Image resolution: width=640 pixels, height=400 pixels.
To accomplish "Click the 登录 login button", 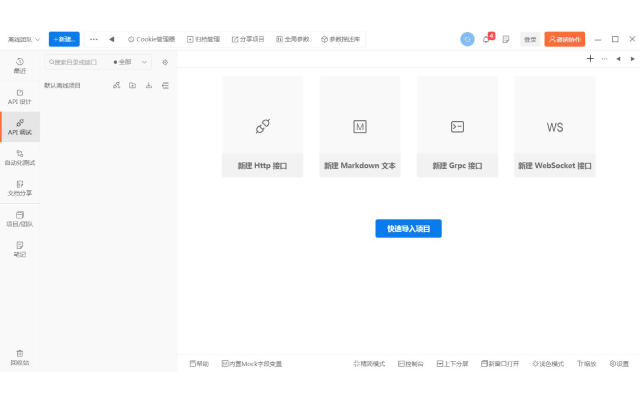I will [x=530, y=39].
